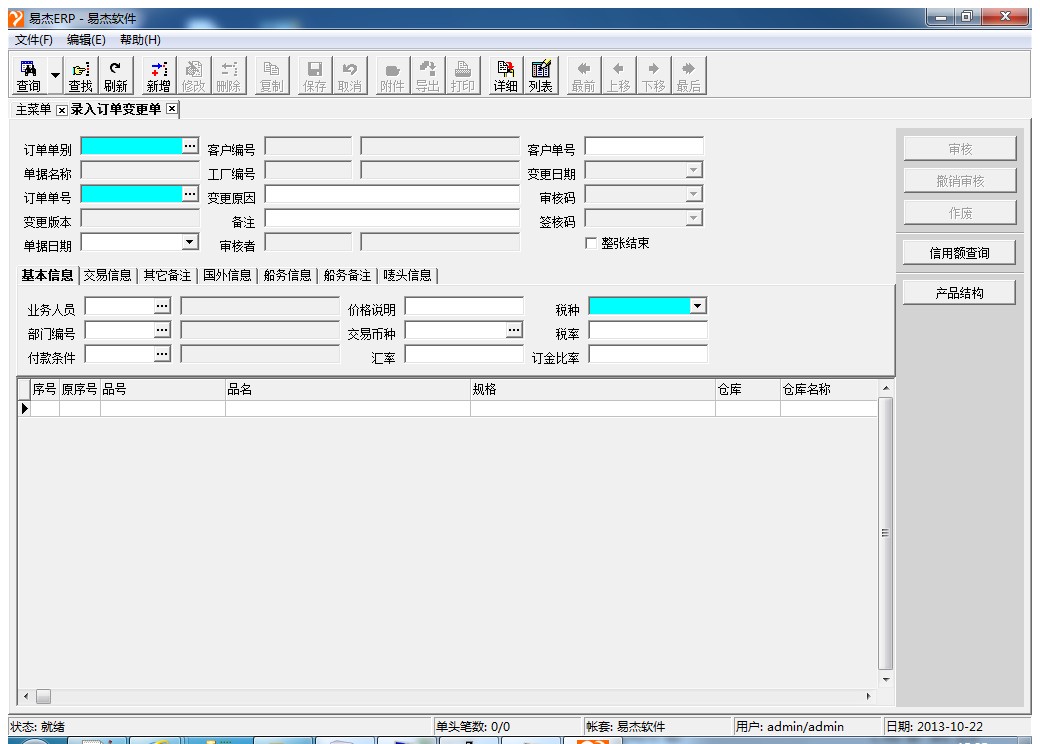Expand the 单据日期 date dropdown
Viewport: 1040px width, 744px height.
click(190, 242)
